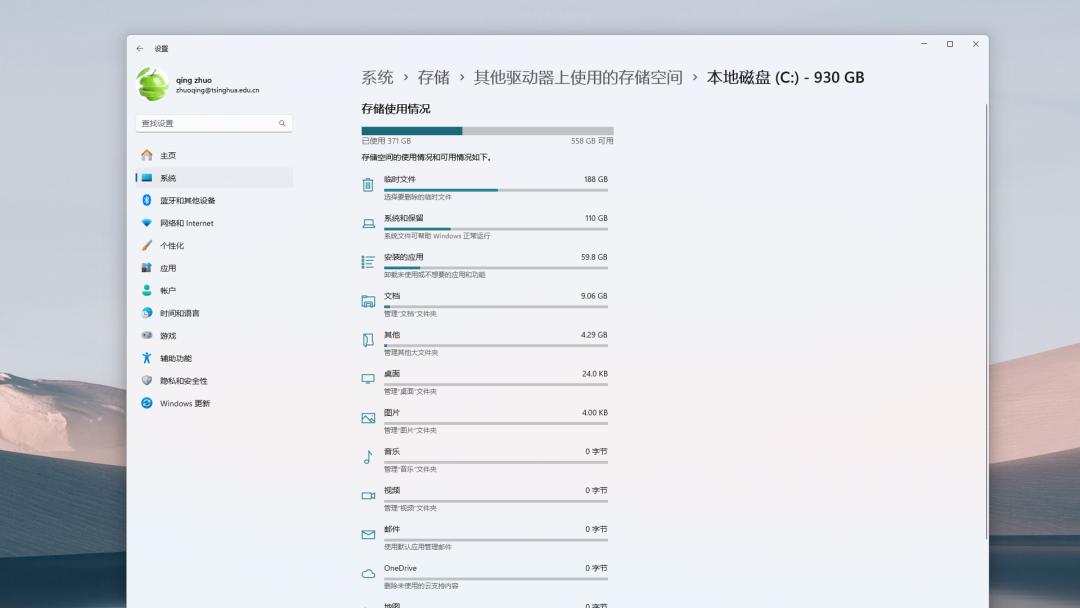Click the back arrow in Settings title bar
This screenshot has width=1080, height=608.
click(140, 49)
